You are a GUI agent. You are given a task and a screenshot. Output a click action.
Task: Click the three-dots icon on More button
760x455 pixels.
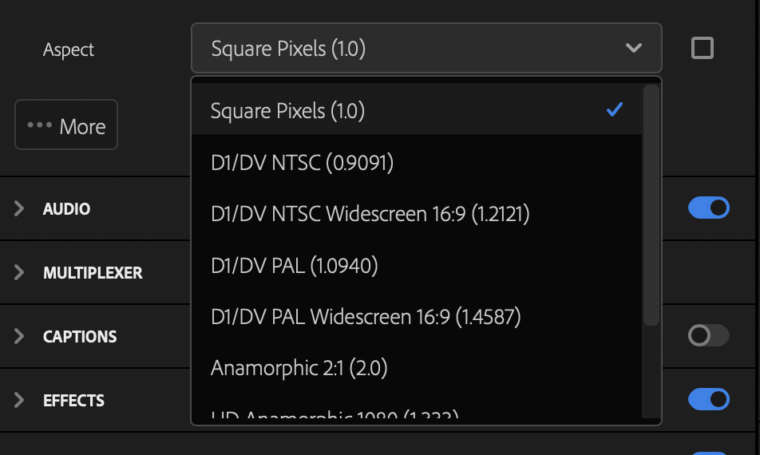click(x=40, y=125)
